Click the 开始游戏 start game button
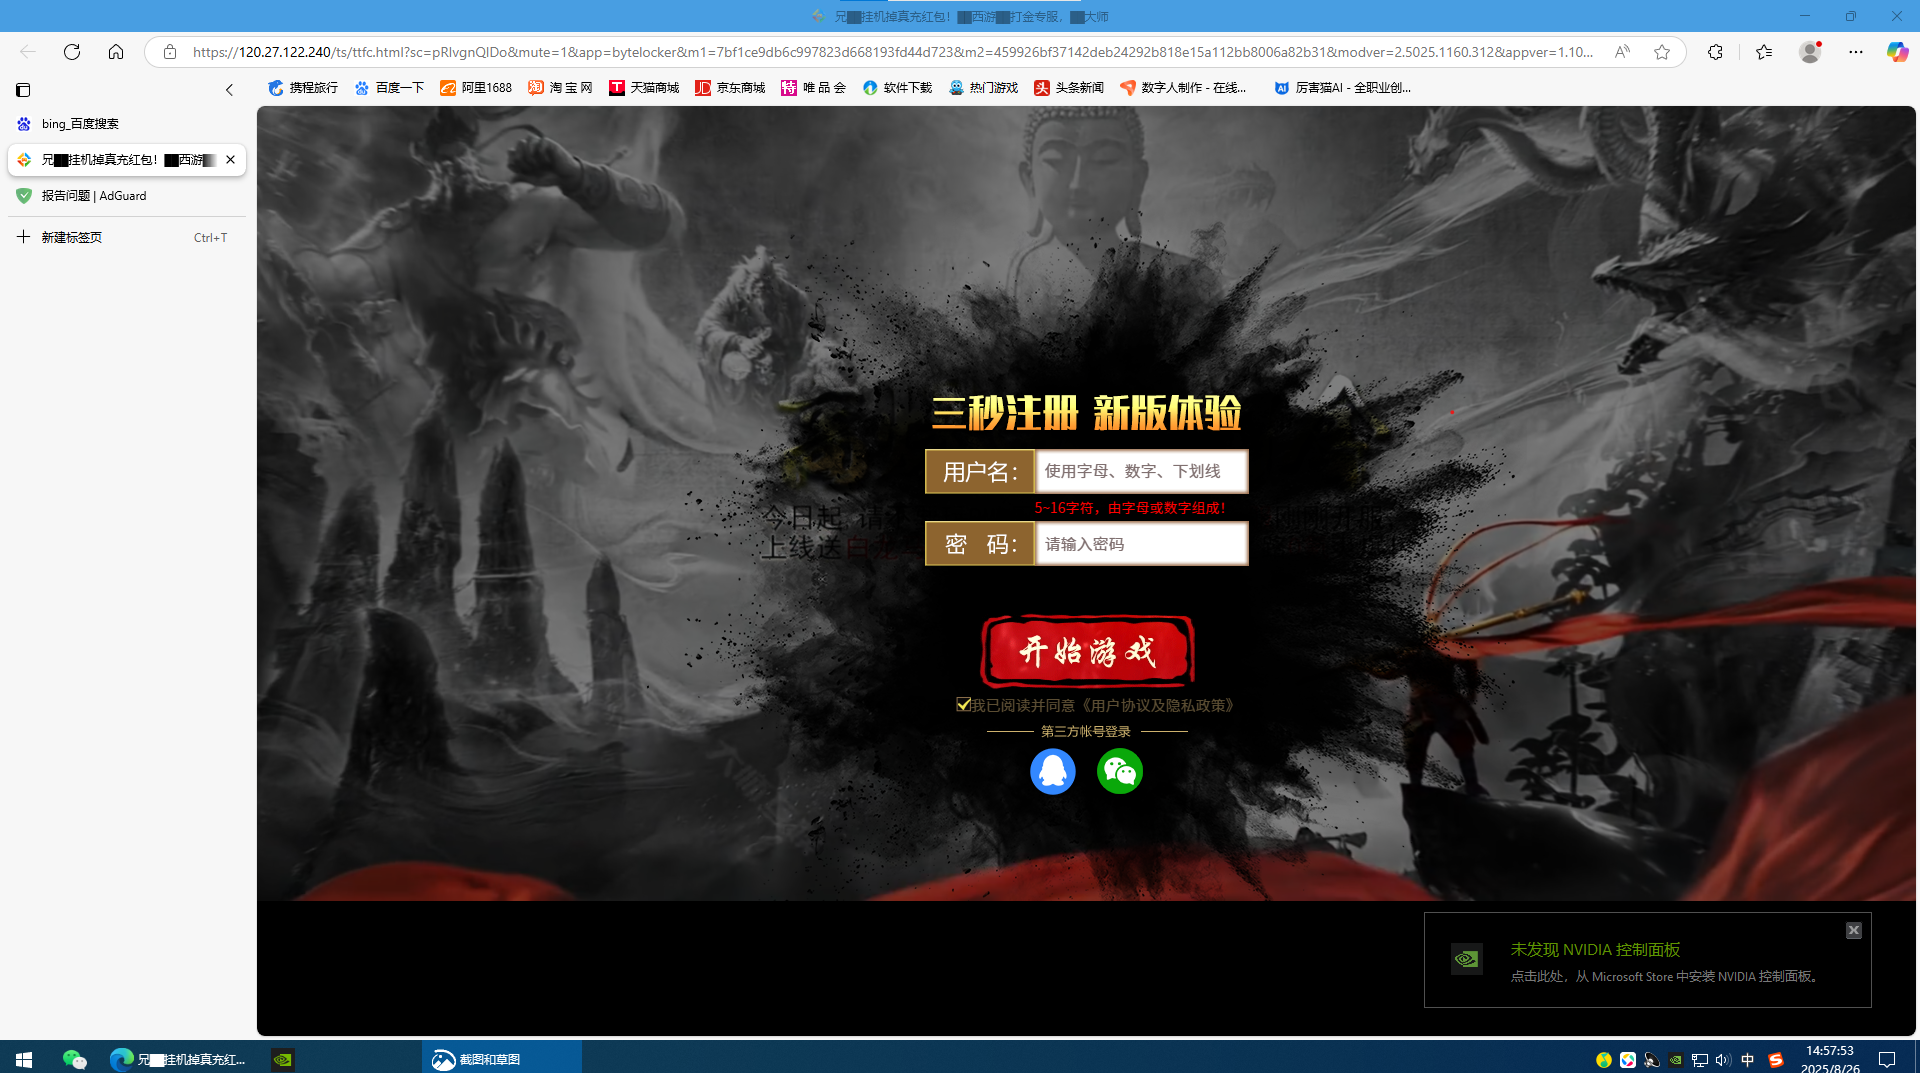 [x=1087, y=652]
